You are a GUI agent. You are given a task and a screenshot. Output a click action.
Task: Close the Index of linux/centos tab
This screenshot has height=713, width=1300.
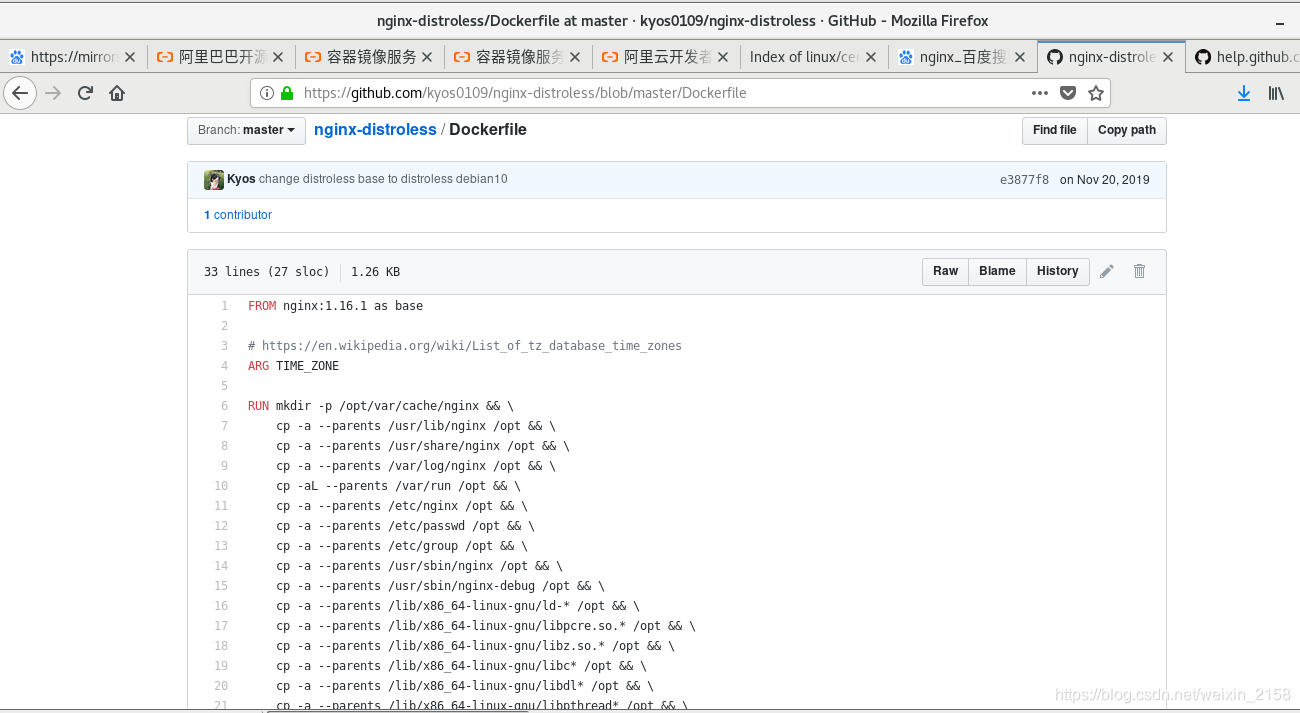(871, 57)
